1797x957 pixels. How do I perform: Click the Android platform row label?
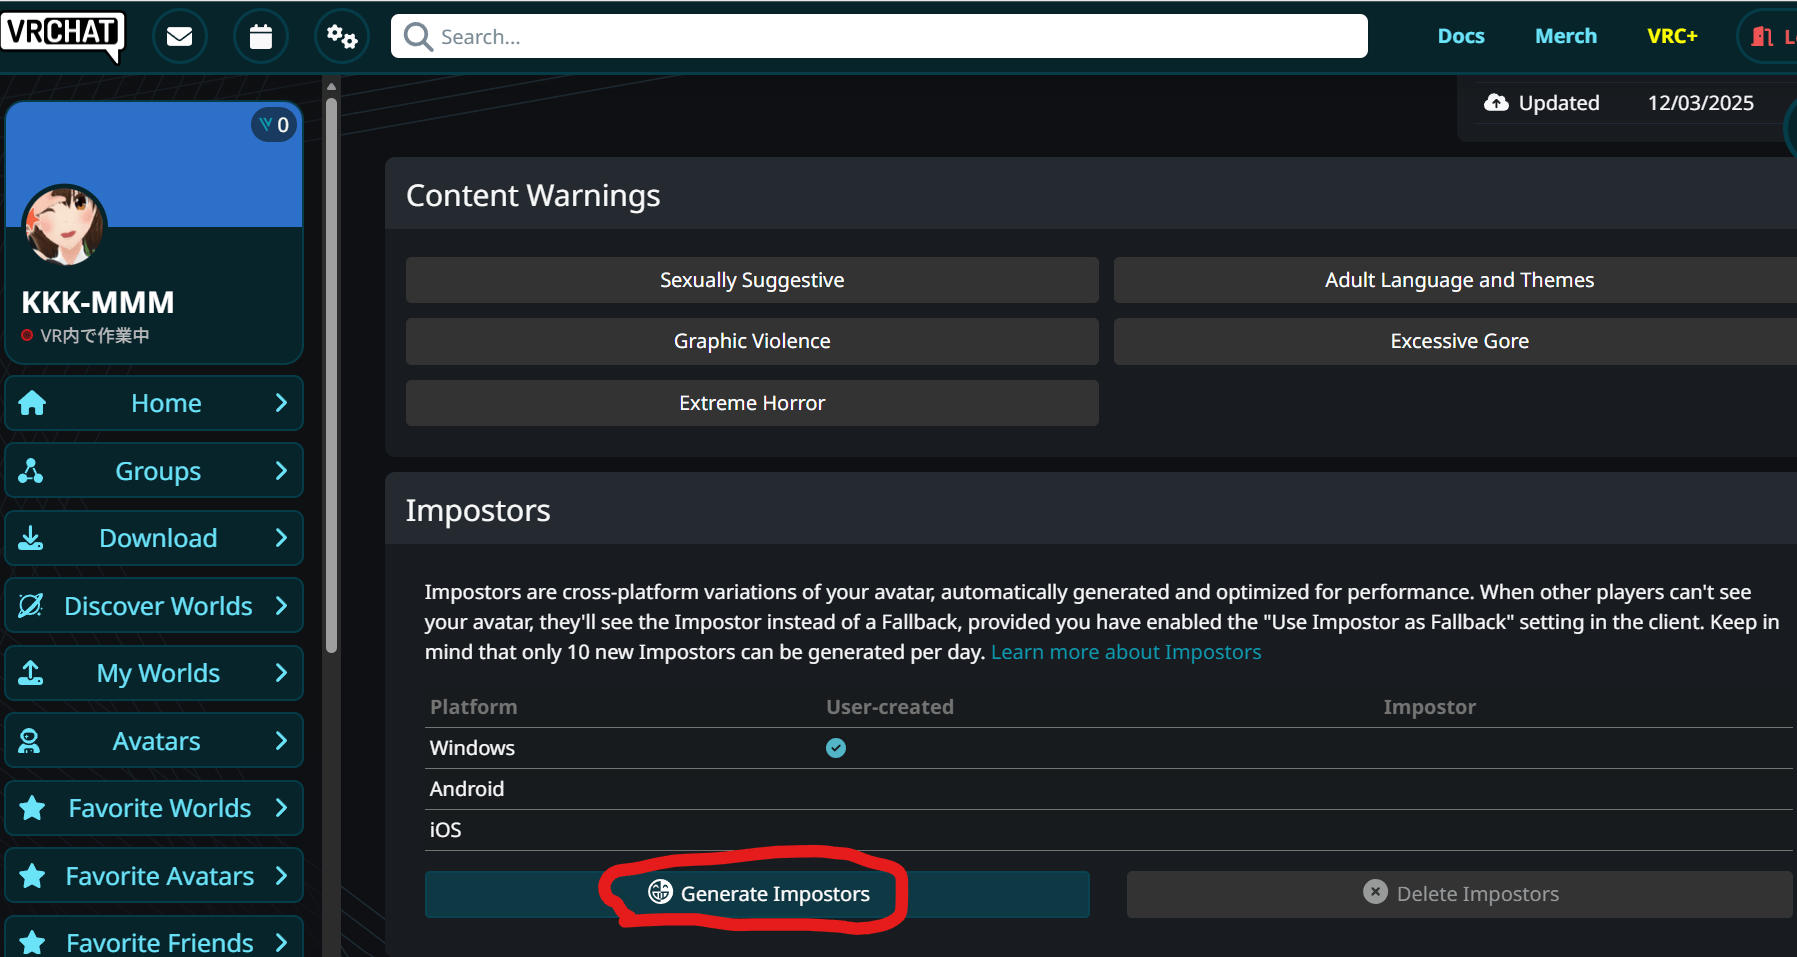pos(467,789)
